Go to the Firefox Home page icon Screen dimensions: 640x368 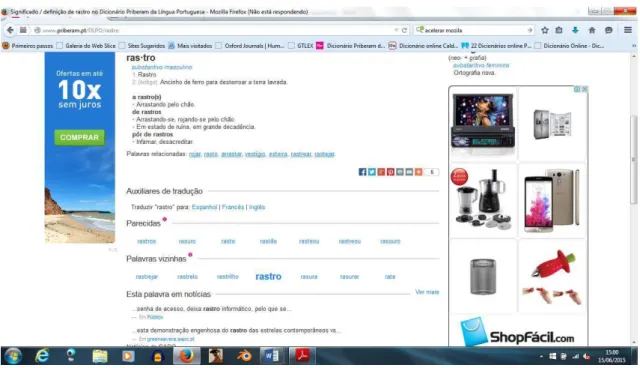pos(592,30)
